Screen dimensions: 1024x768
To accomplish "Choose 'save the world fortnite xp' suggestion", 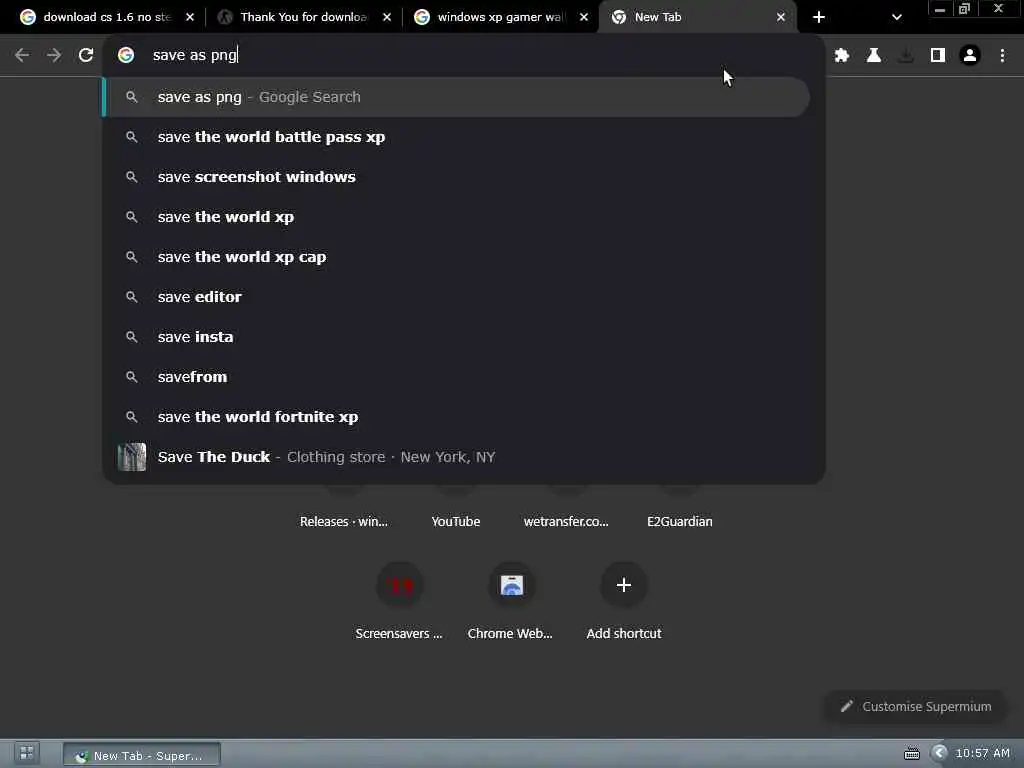I will pos(456,417).
